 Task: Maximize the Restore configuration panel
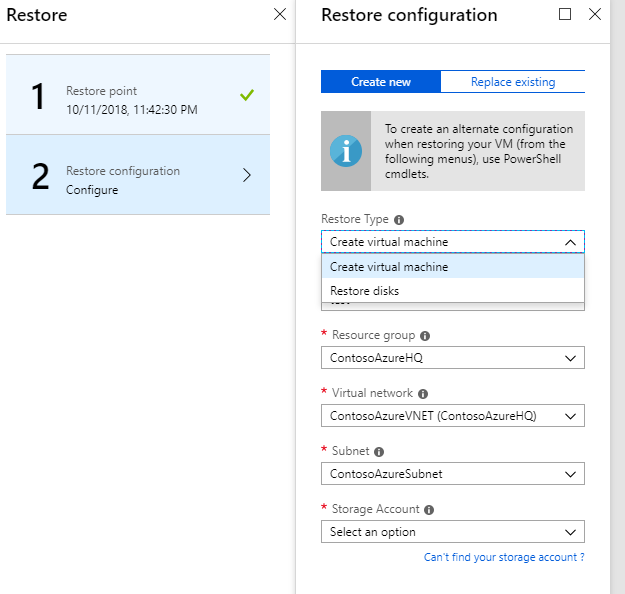(x=564, y=14)
